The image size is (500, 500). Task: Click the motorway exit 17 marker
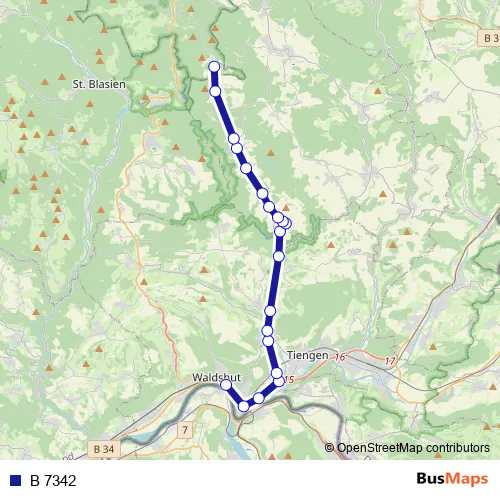[x=390, y=361]
